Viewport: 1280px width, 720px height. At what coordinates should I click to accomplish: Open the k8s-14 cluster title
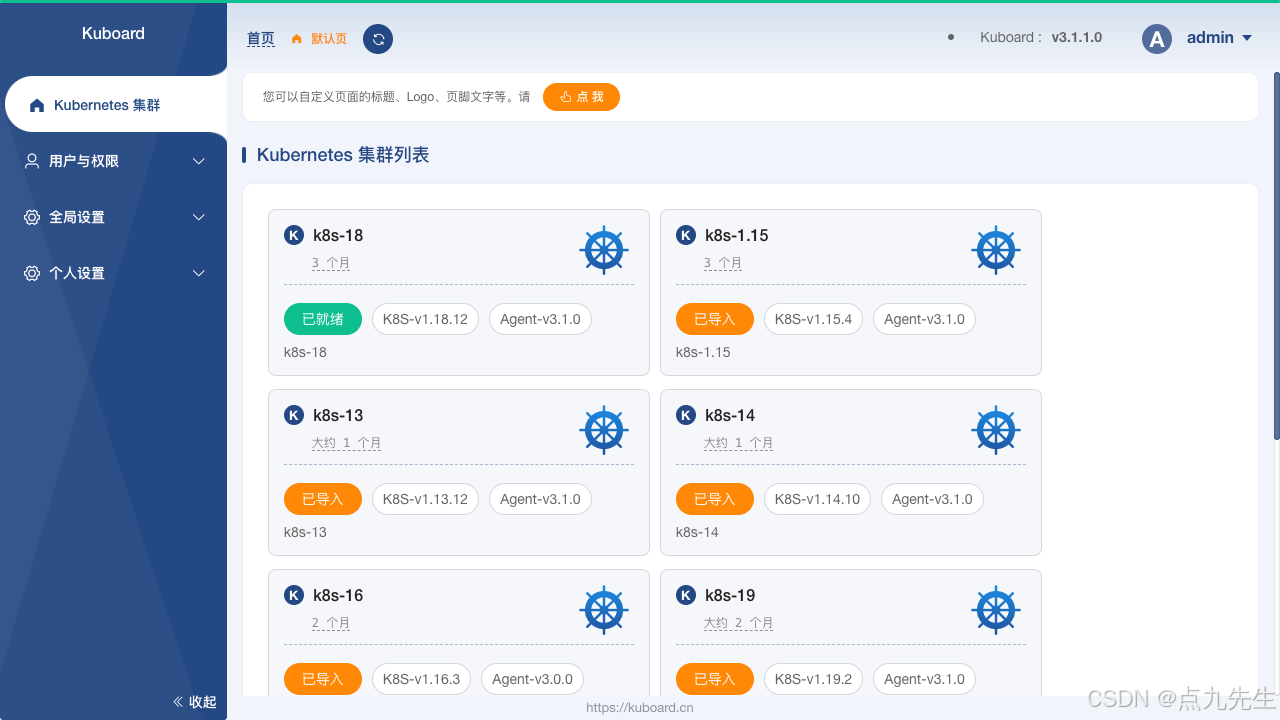pyautogui.click(x=730, y=415)
